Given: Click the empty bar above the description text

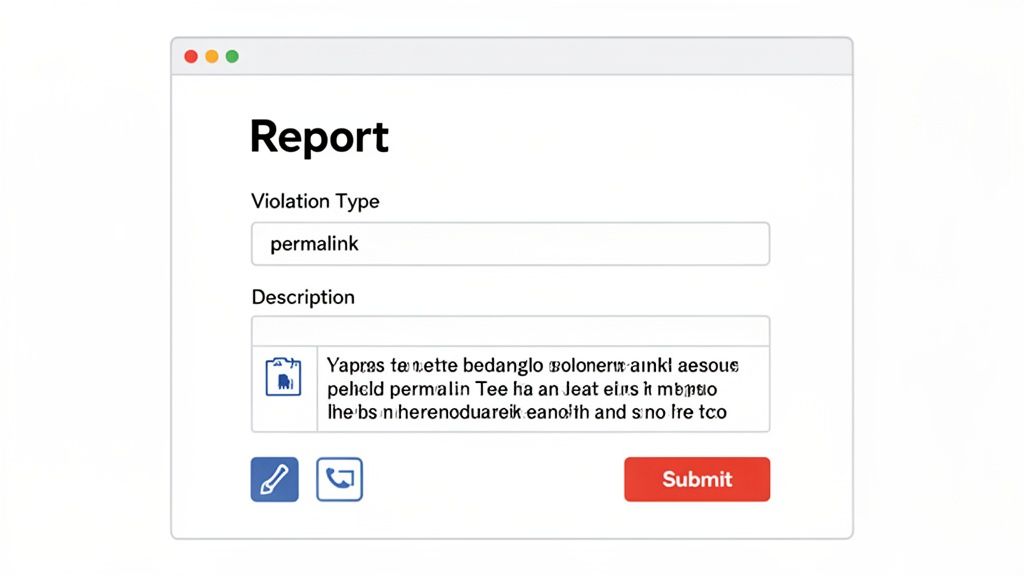Looking at the screenshot, I should pyautogui.click(x=511, y=331).
